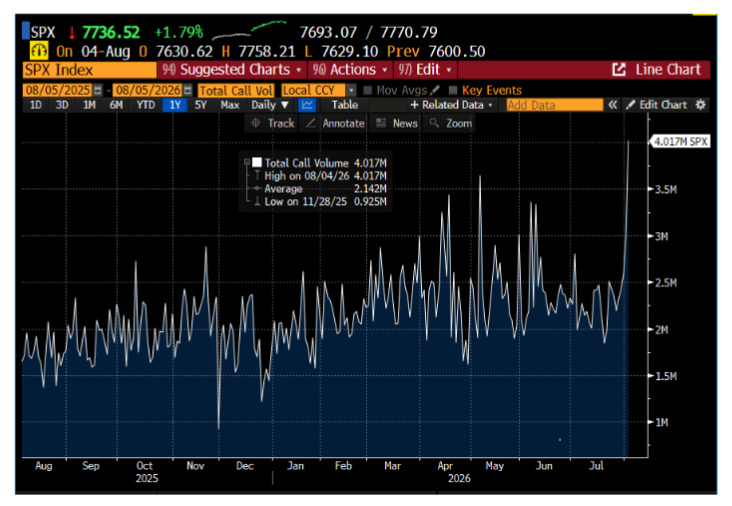Open the end date calendar picker icon
Viewport: 732px width, 506px height.
(188, 90)
